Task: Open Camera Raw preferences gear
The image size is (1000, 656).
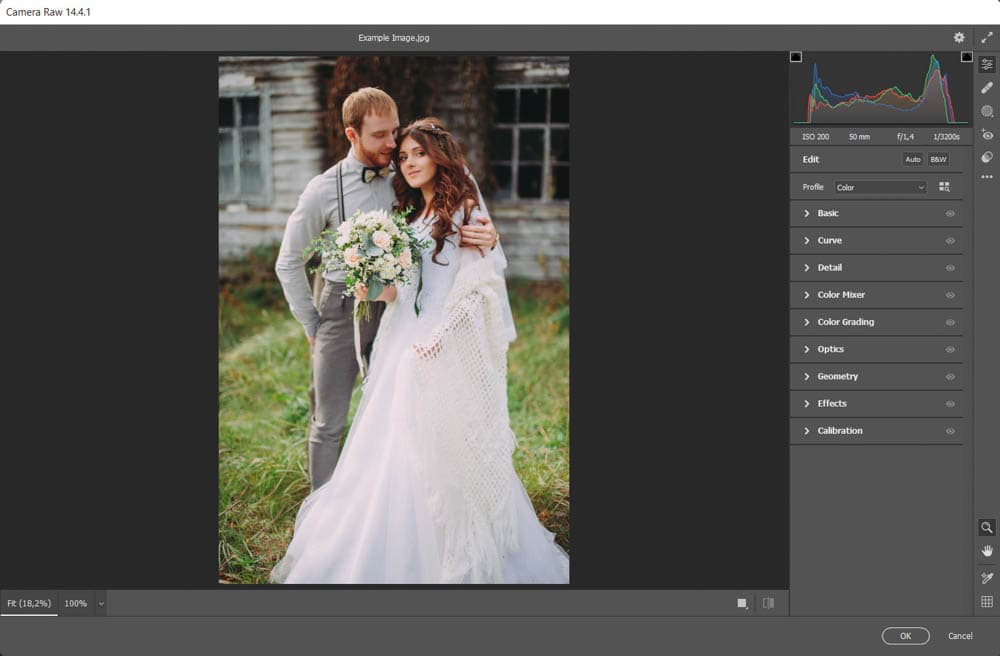Action: tap(959, 37)
